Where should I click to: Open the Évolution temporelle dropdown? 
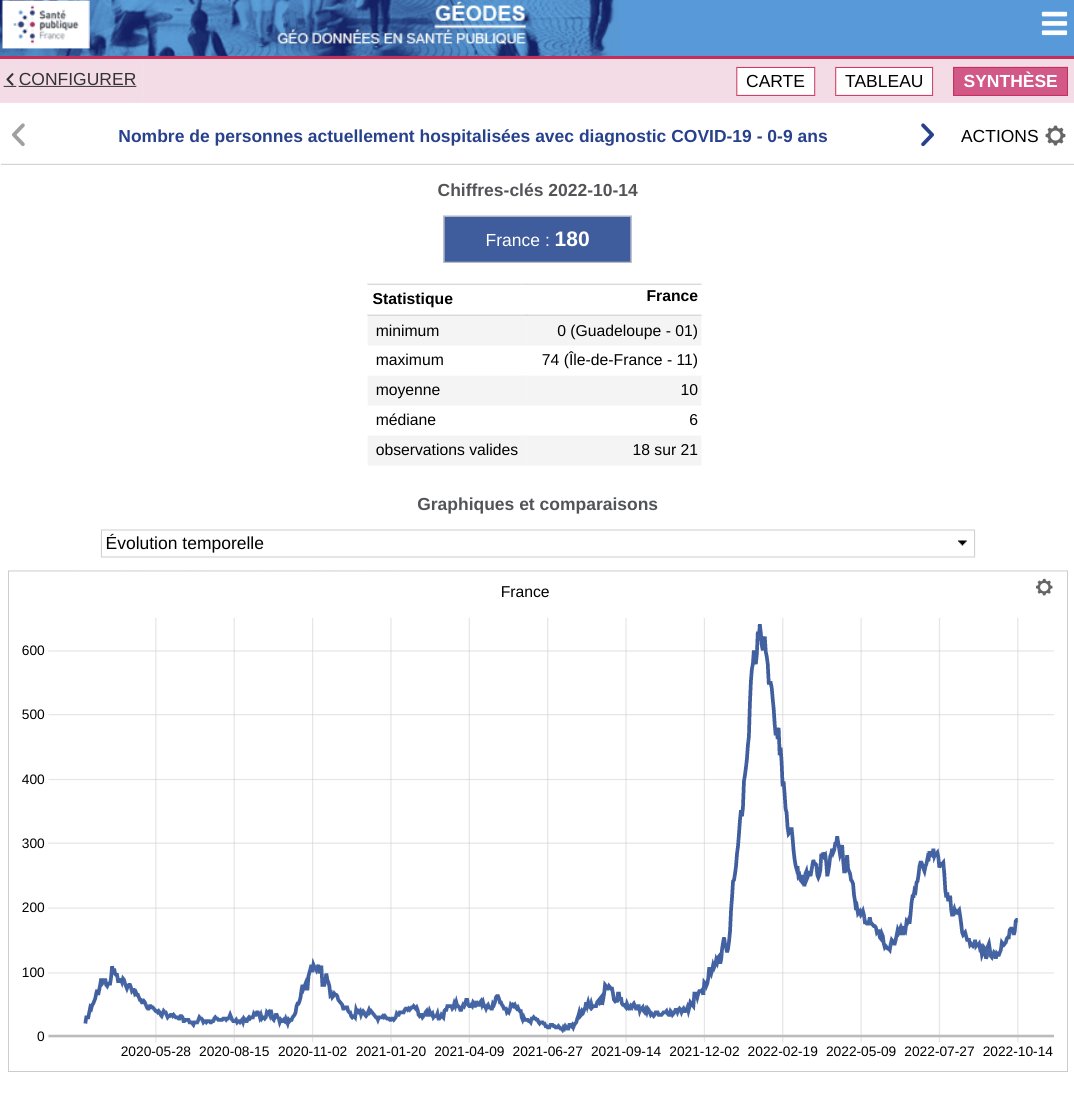point(537,543)
